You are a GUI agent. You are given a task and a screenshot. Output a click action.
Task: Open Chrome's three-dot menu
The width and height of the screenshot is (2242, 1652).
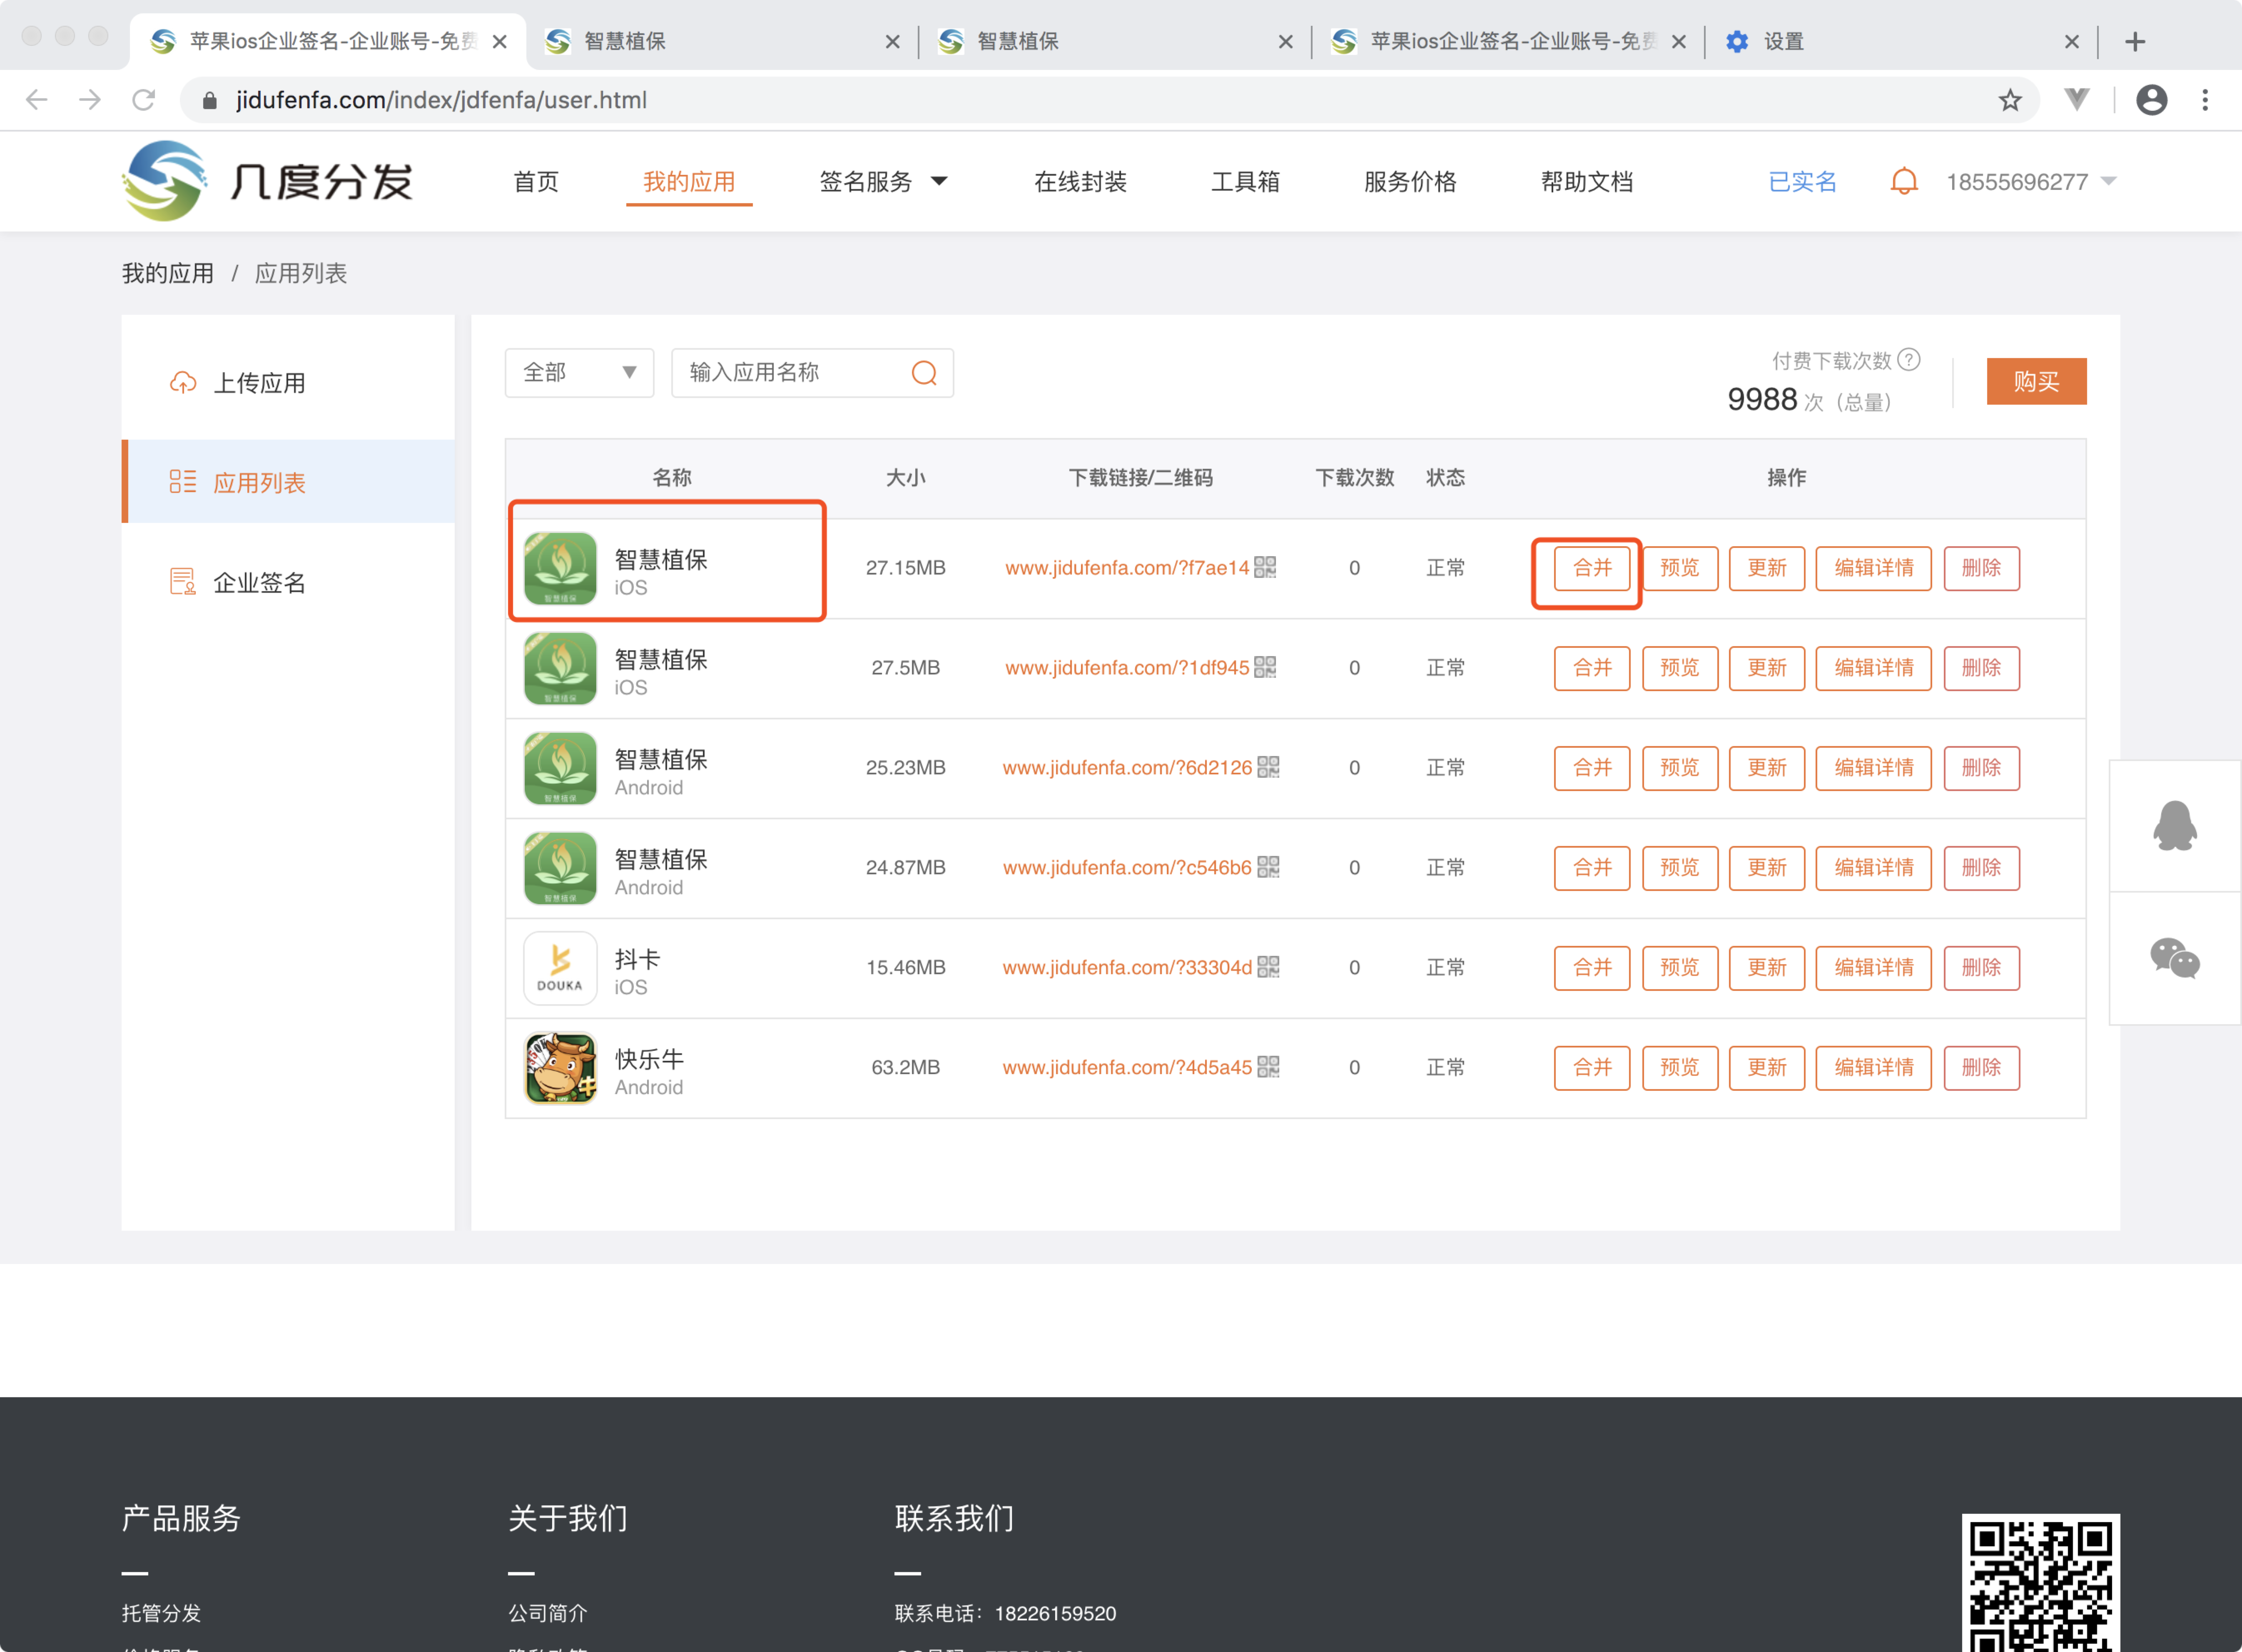pos(2205,100)
